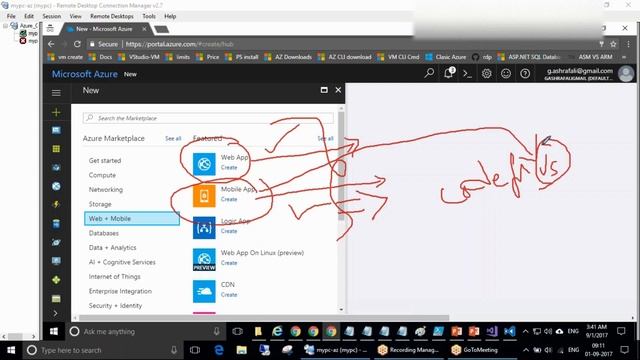Click the lightning bolt Function Apps sidebar icon
The height and width of the screenshot is (360, 640).
click(x=56, y=204)
